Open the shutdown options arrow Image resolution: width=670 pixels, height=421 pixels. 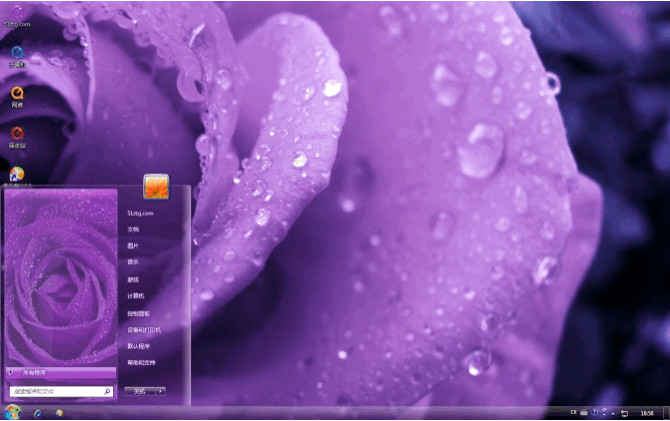click(x=161, y=391)
